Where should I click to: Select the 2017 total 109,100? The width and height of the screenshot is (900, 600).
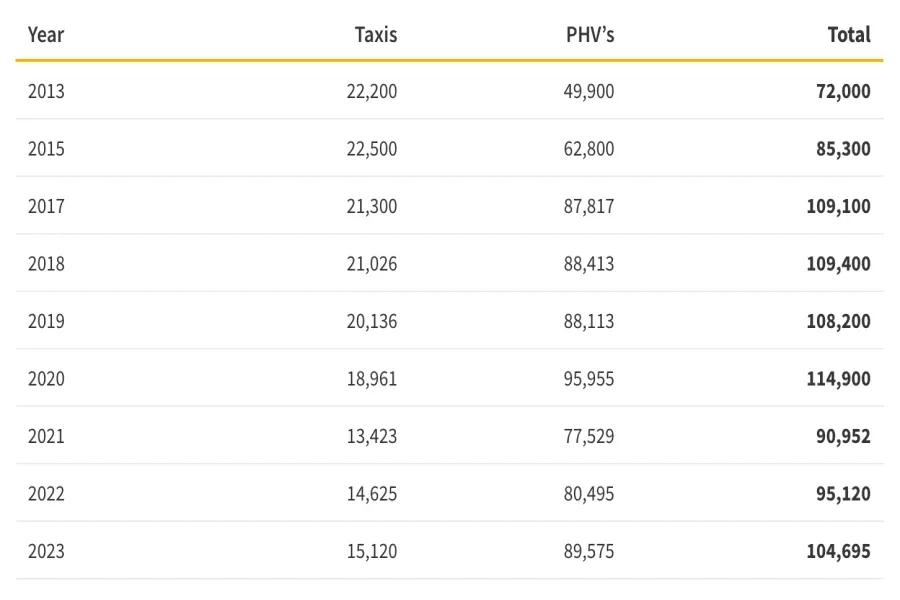[838, 207]
